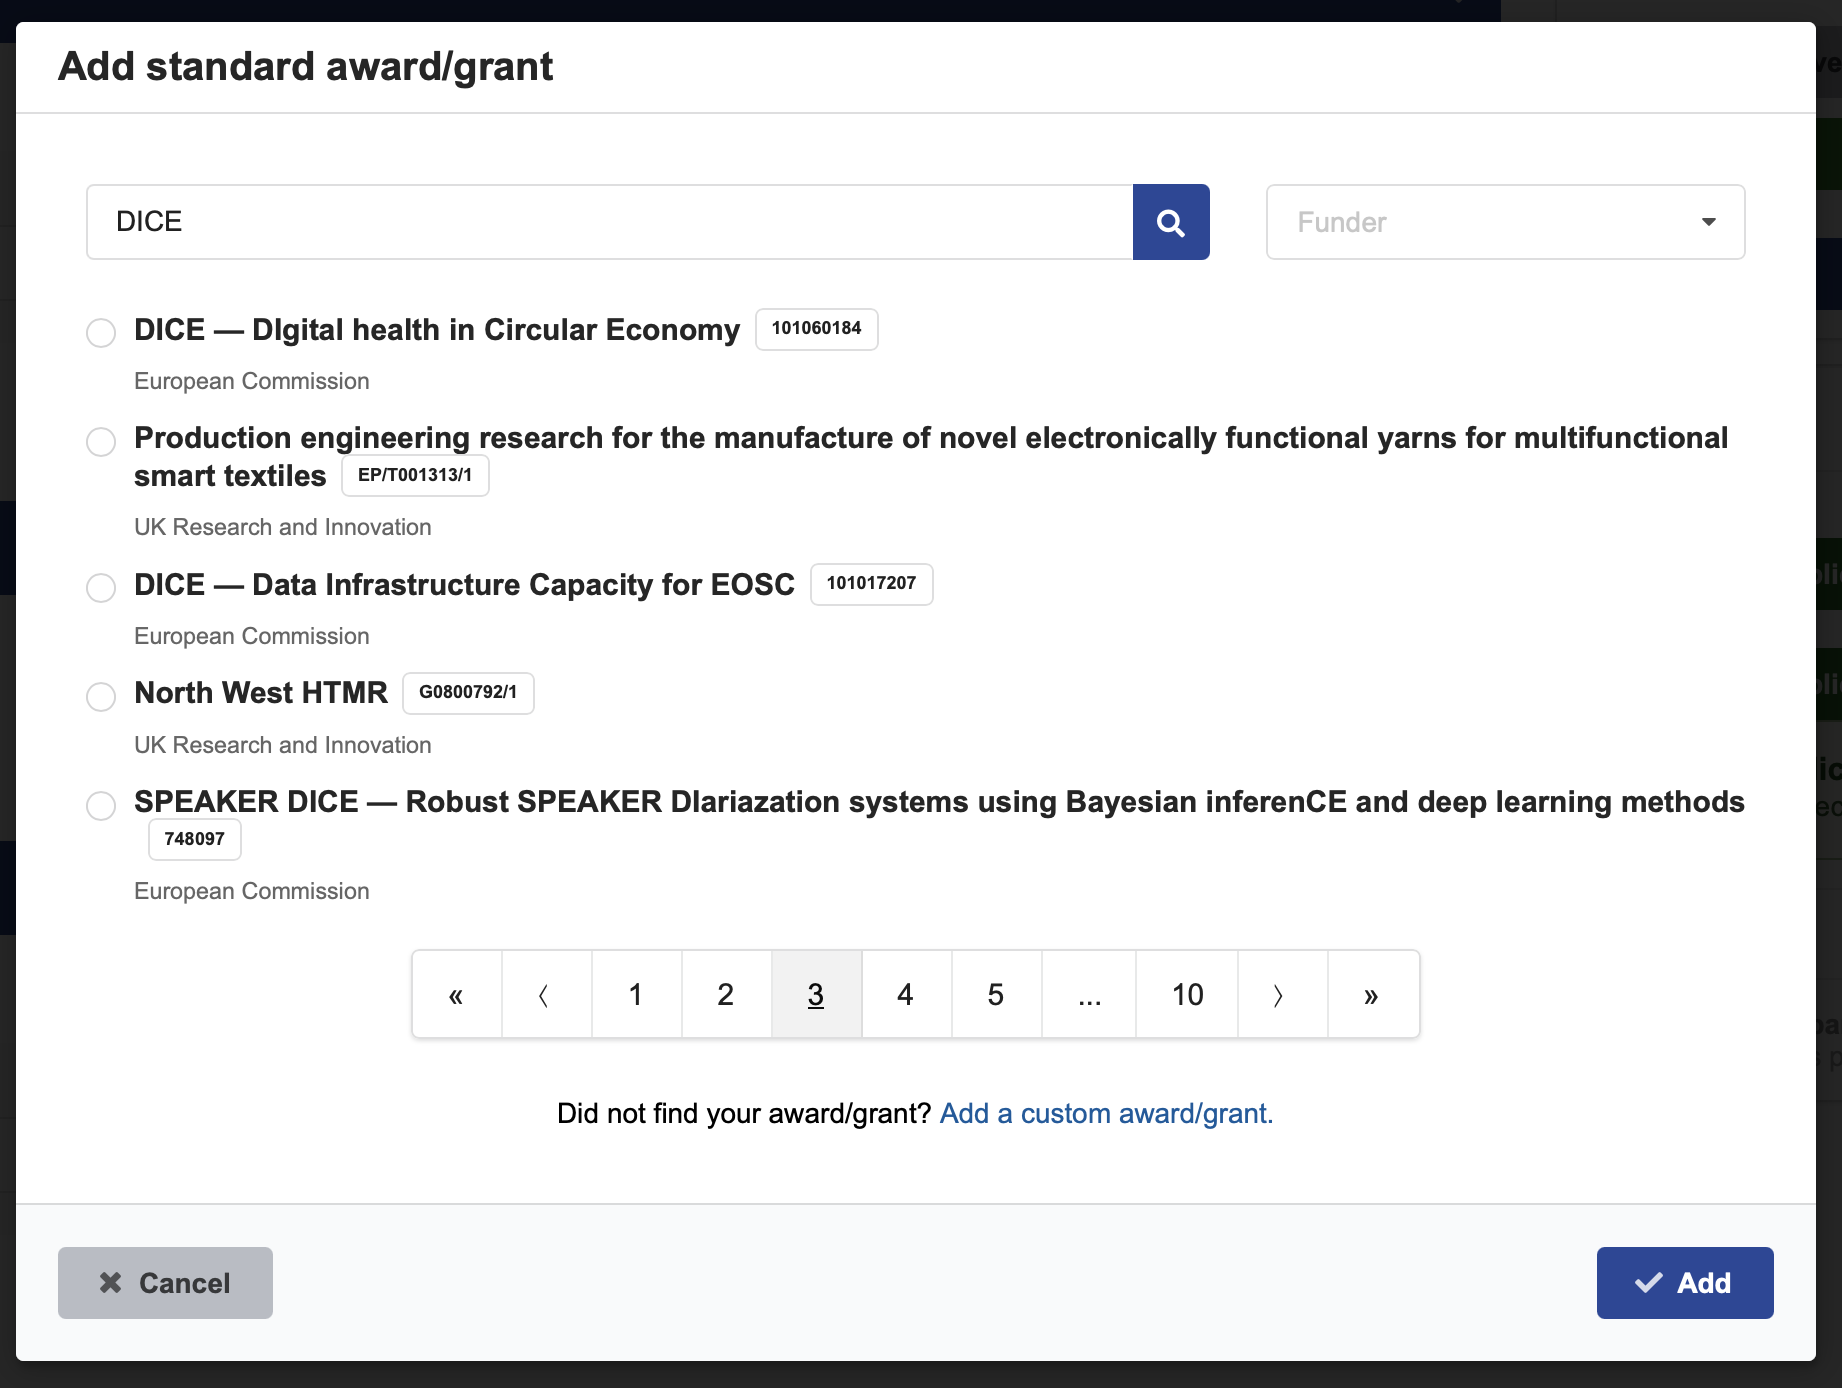This screenshot has height=1388, width=1842.
Task: Jump to results page 10
Action: [1187, 995]
